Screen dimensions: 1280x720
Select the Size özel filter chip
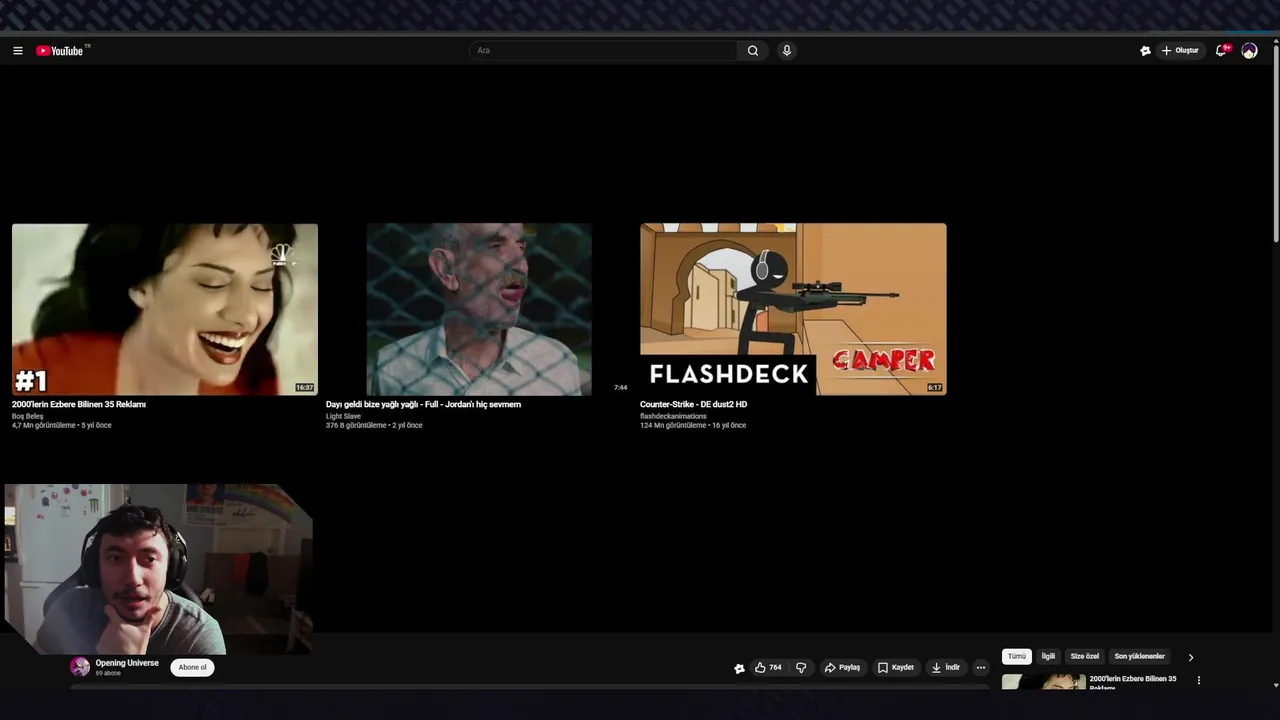(1085, 657)
